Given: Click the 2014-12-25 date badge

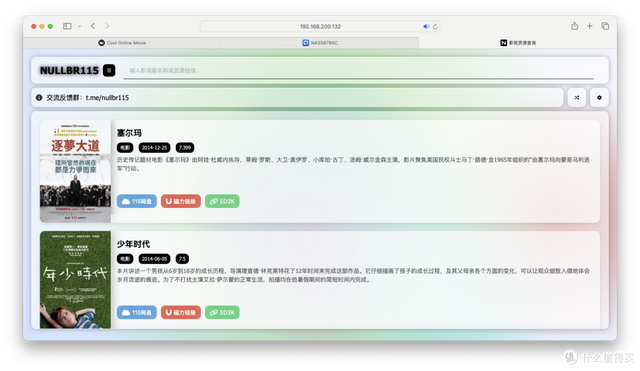Looking at the screenshot, I should point(154,148).
